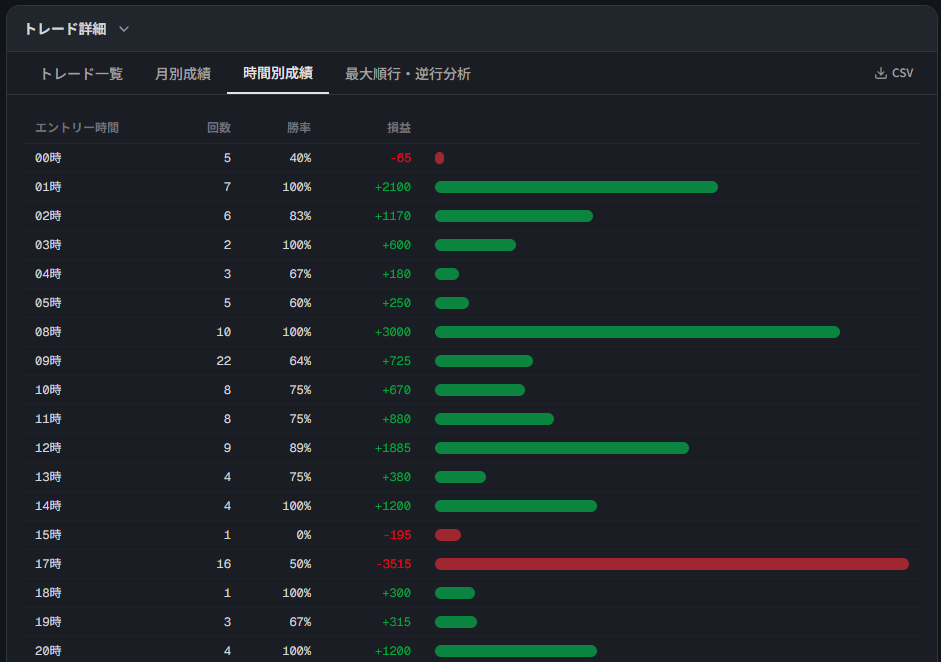Click the +315 profit value
This screenshot has height=662, width=941.
coord(396,622)
